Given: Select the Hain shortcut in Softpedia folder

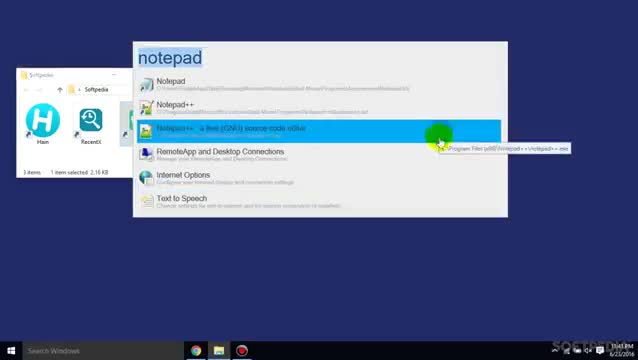Looking at the screenshot, I should tap(43, 124).
